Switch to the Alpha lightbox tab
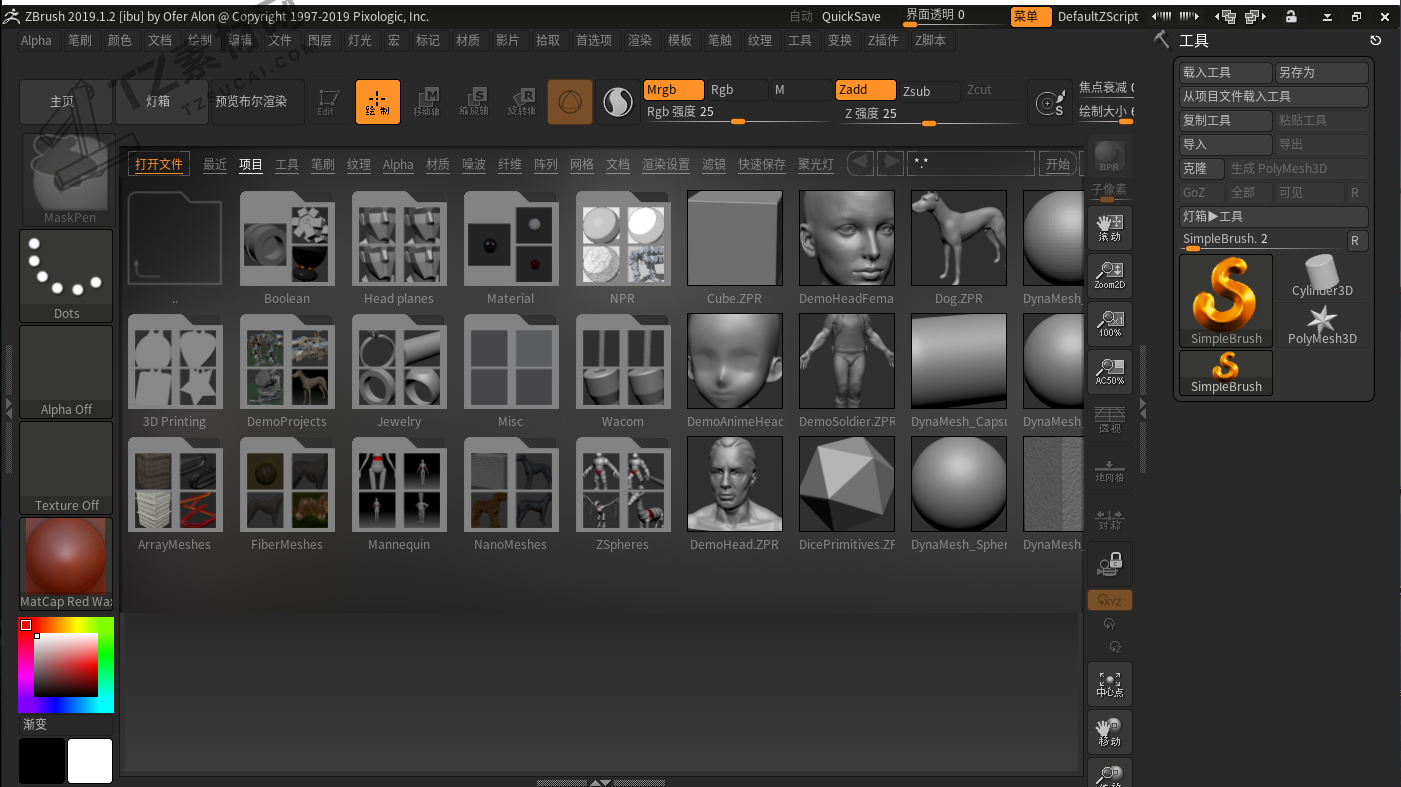Viewport: 1401px width, 787px height. [398, 164]
